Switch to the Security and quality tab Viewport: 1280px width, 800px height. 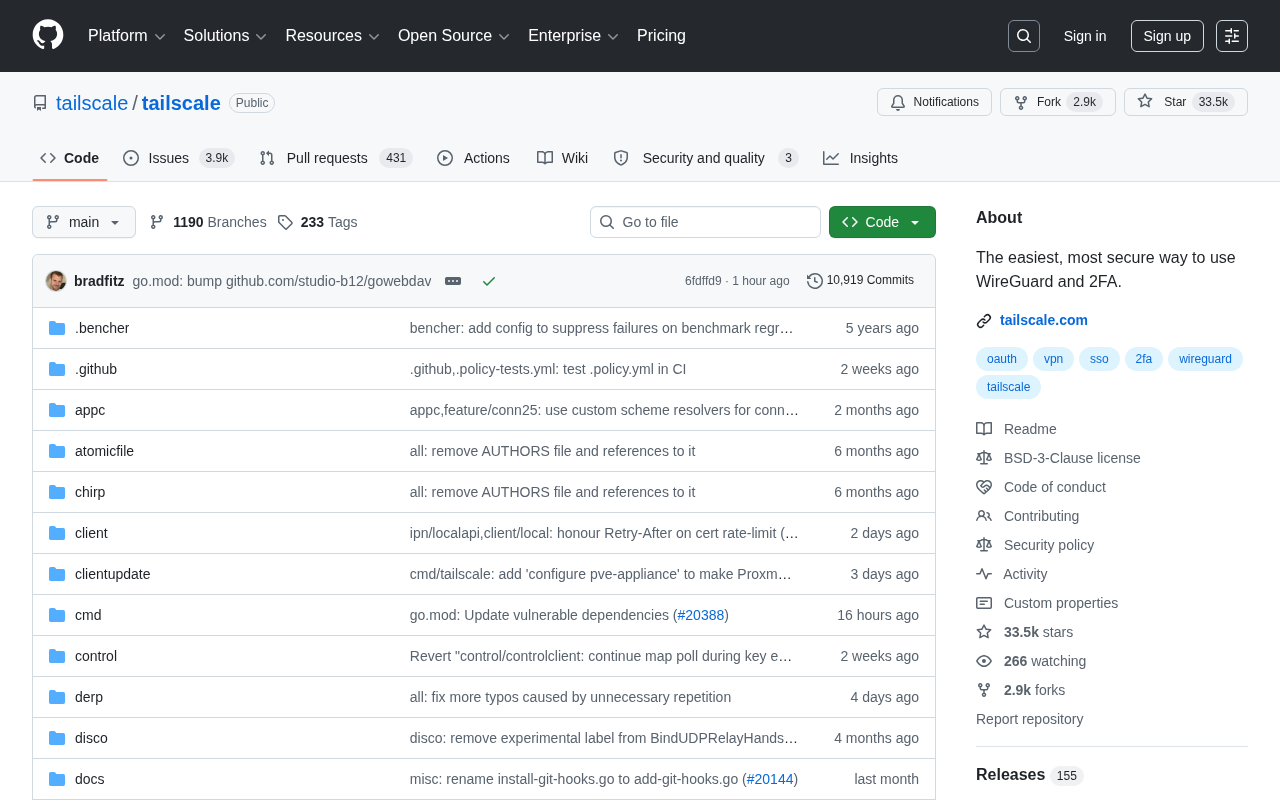pos(706,158)
